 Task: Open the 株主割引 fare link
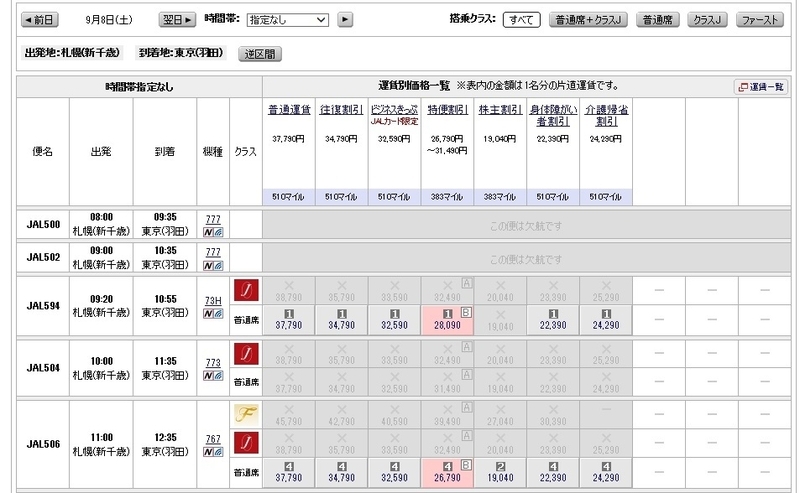tap(500, 110)
